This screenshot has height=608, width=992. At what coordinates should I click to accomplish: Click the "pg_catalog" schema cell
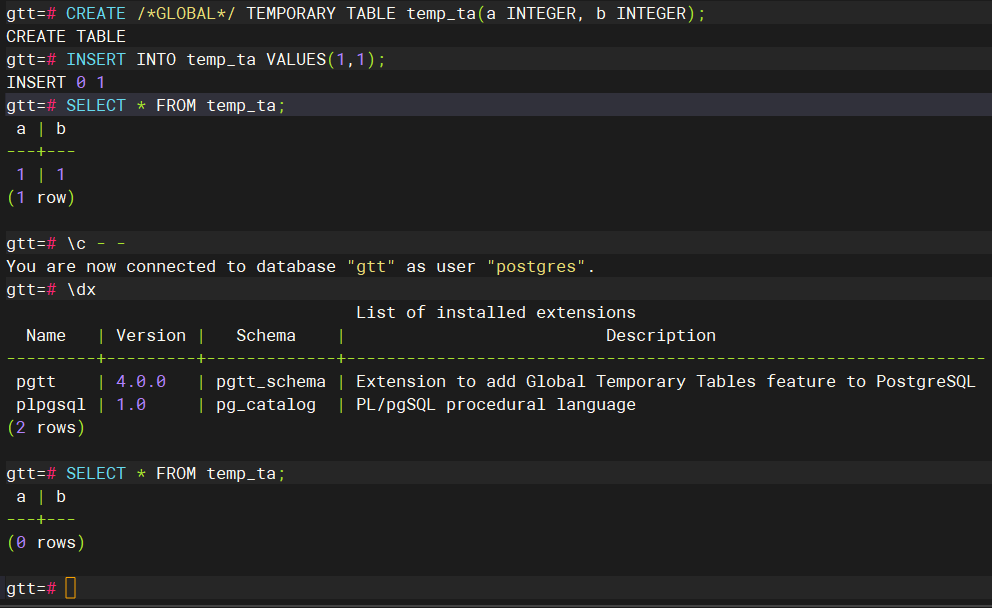pos(266,405)
